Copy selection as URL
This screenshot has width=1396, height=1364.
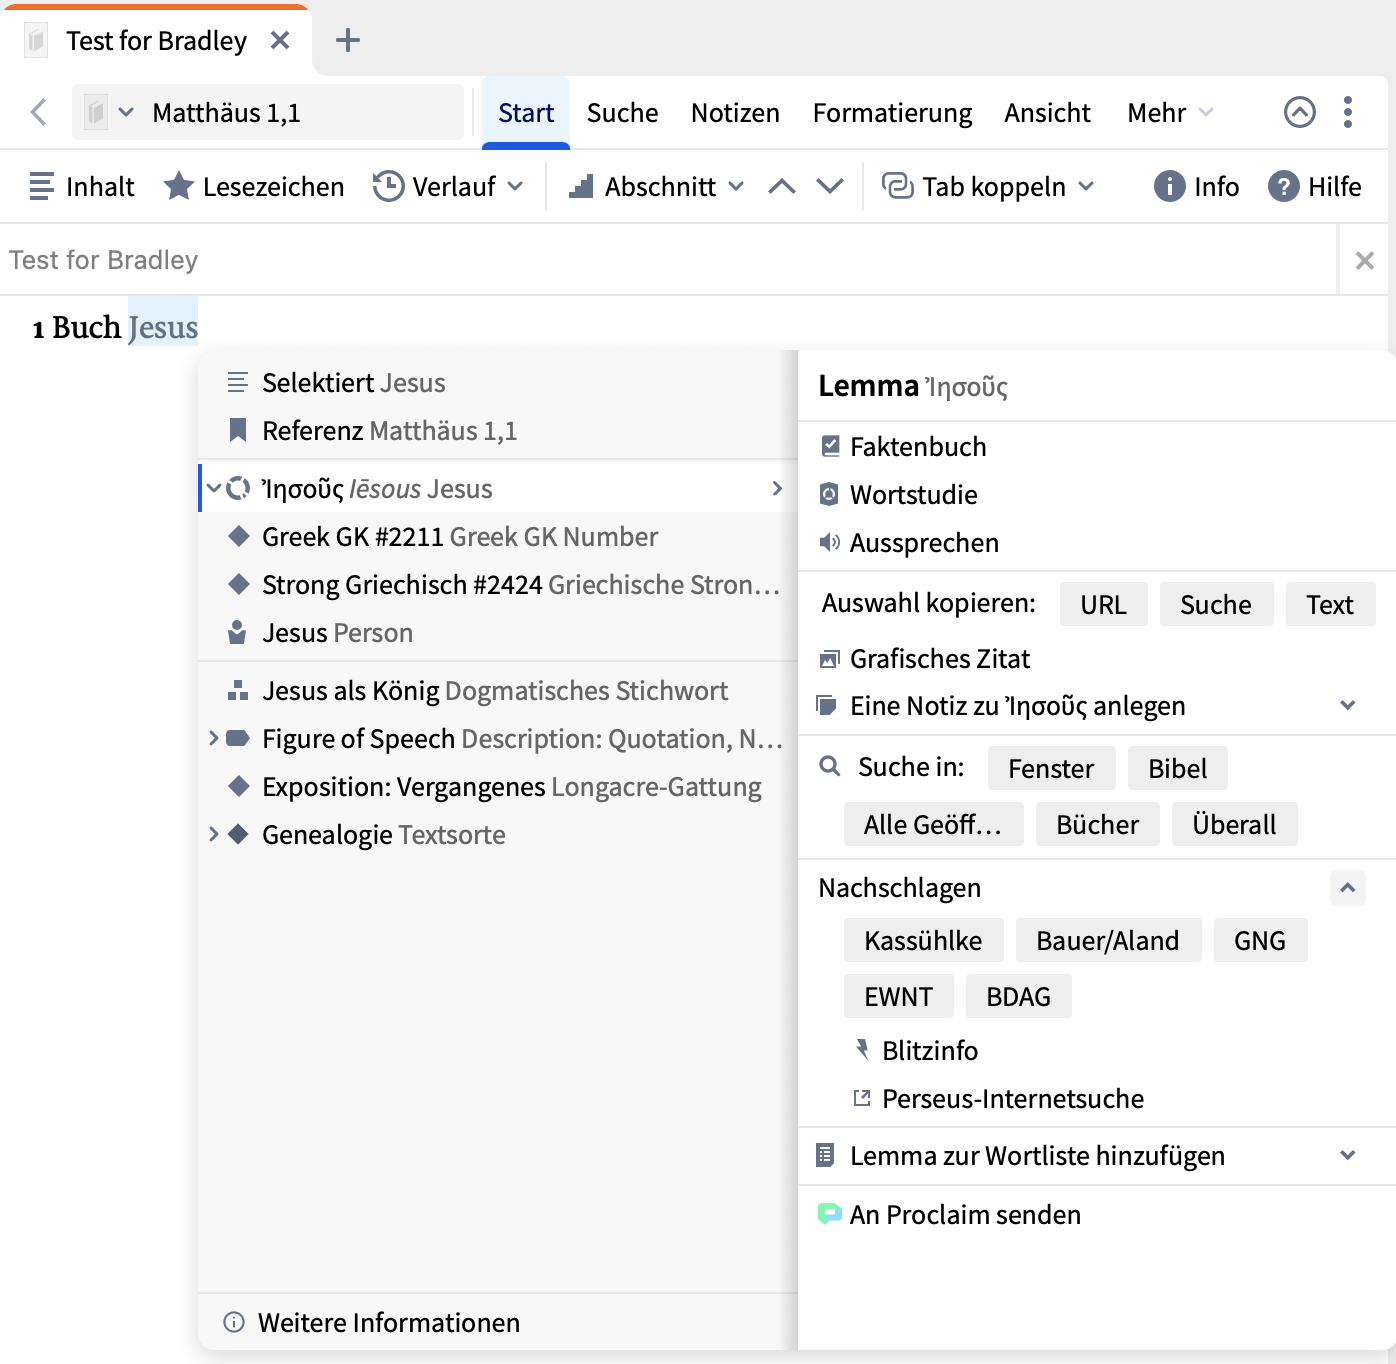(1103, 605)
